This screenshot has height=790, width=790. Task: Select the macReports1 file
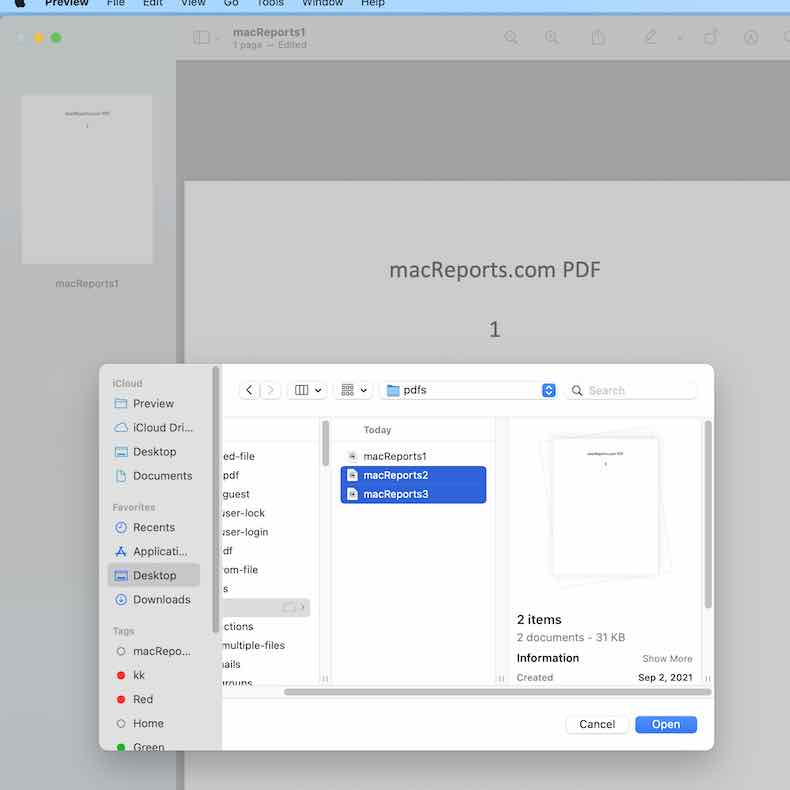[413, 456]
